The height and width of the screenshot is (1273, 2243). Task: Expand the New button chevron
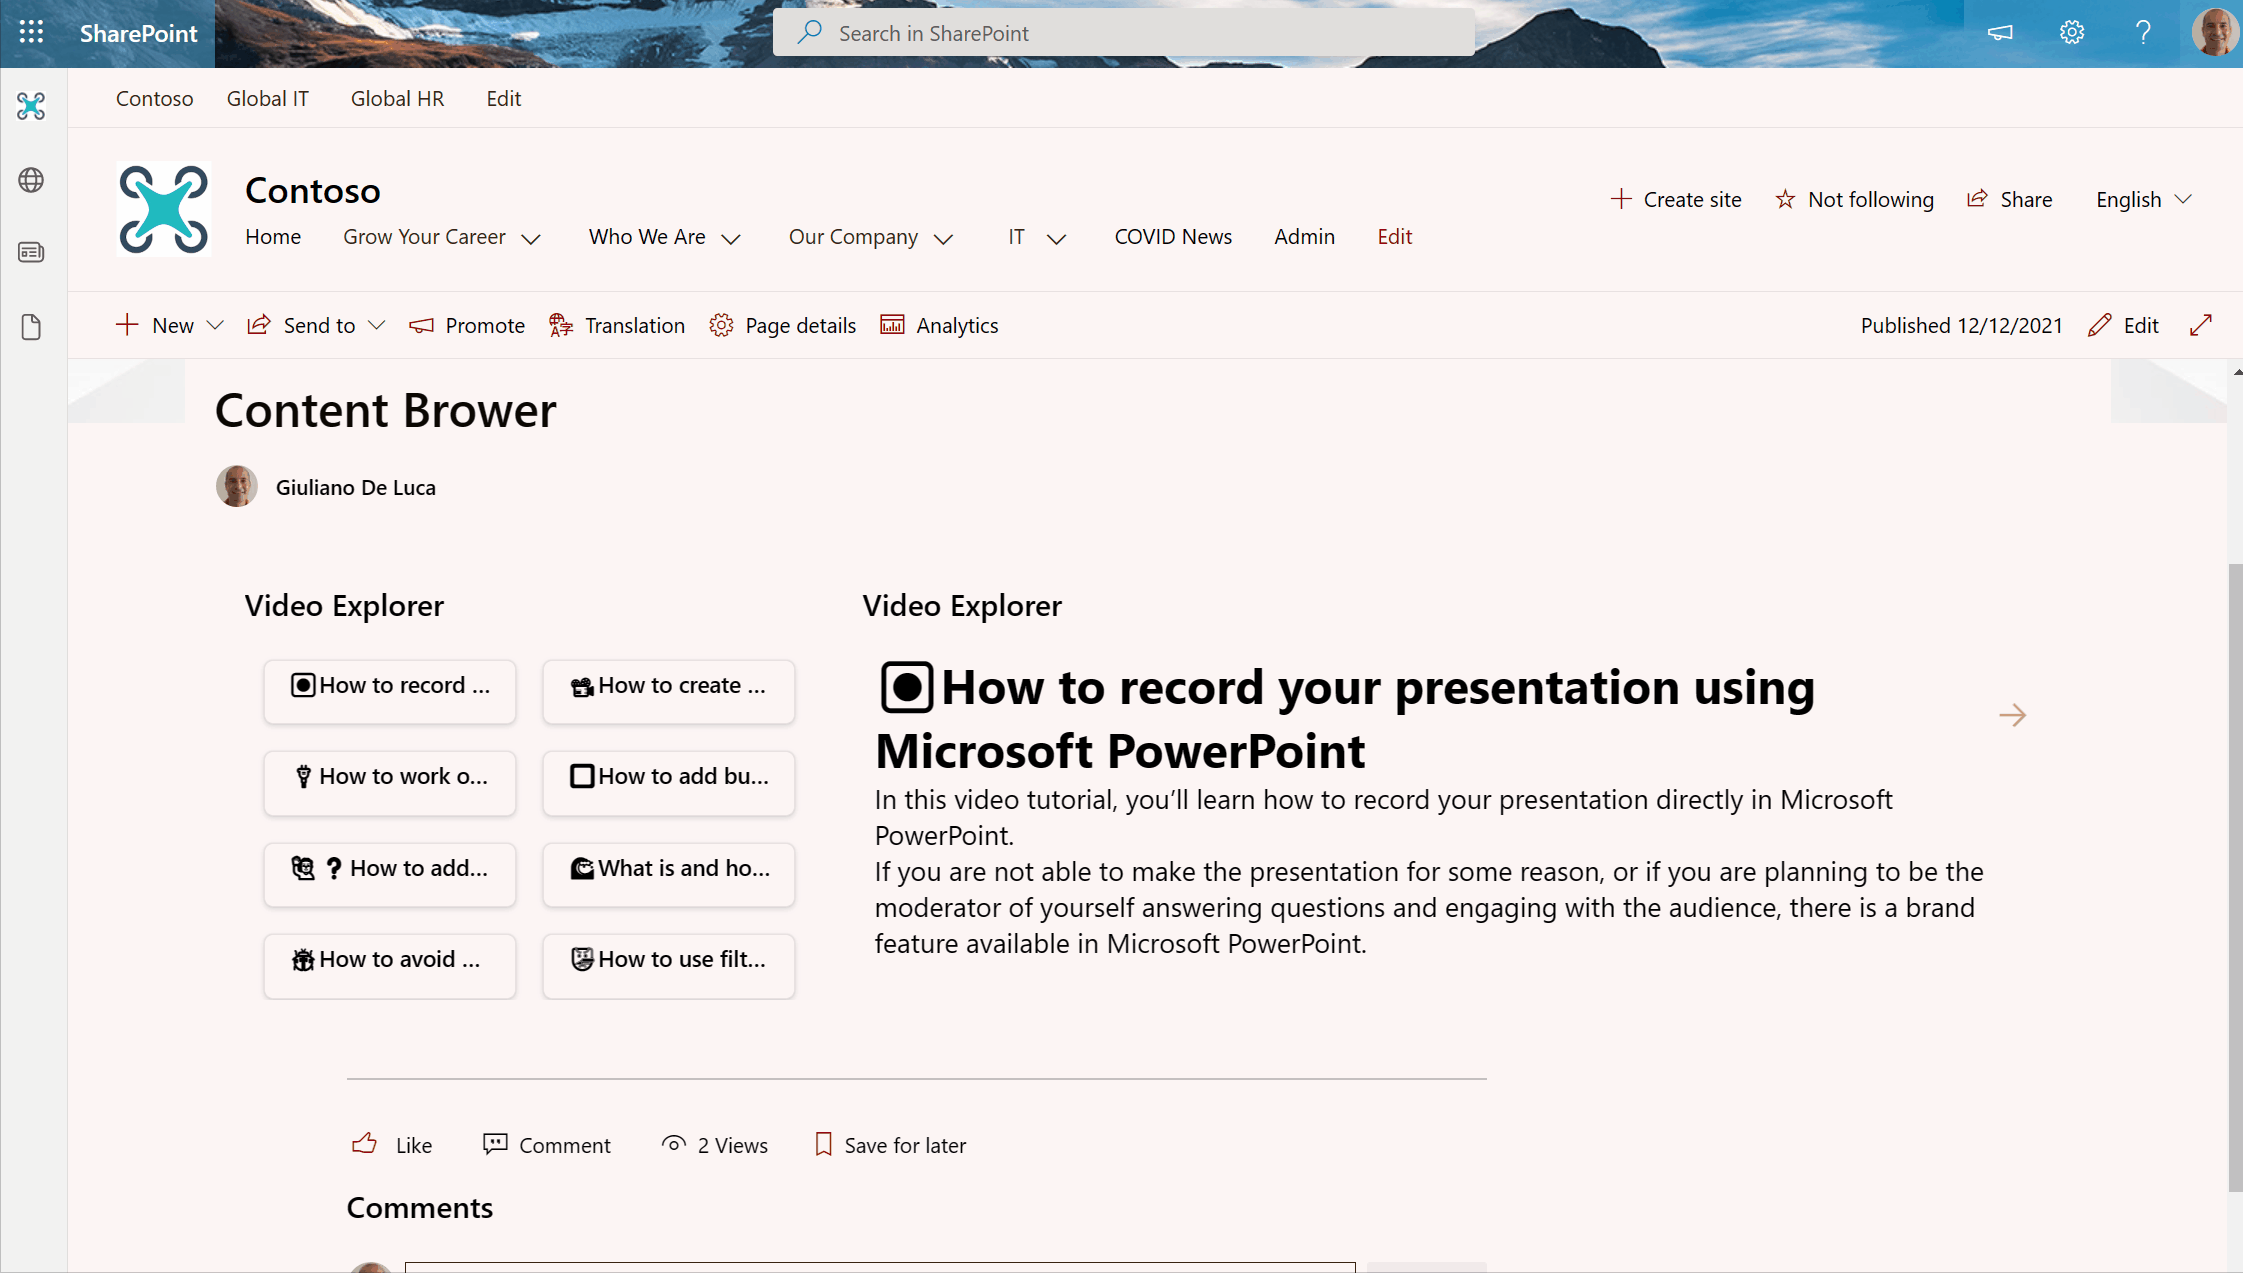pyautogui.click(x=215, y=325)
